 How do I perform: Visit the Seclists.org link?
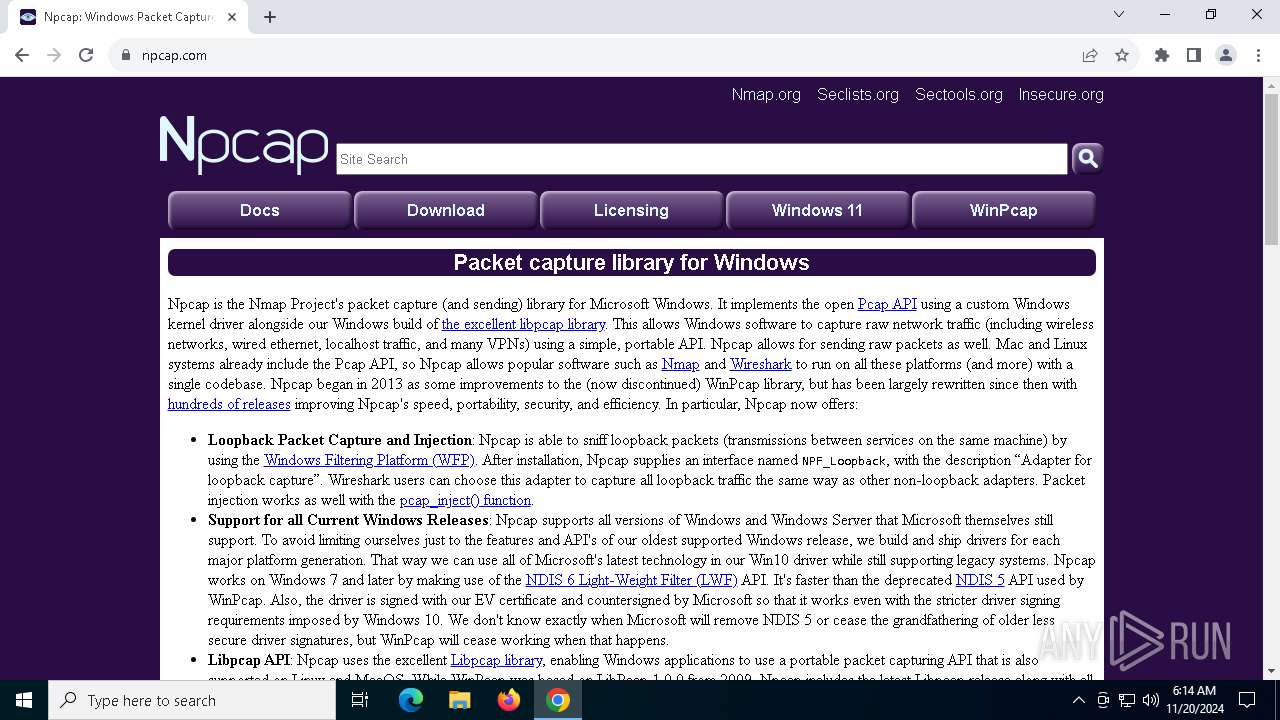click(x=858, y=94)
